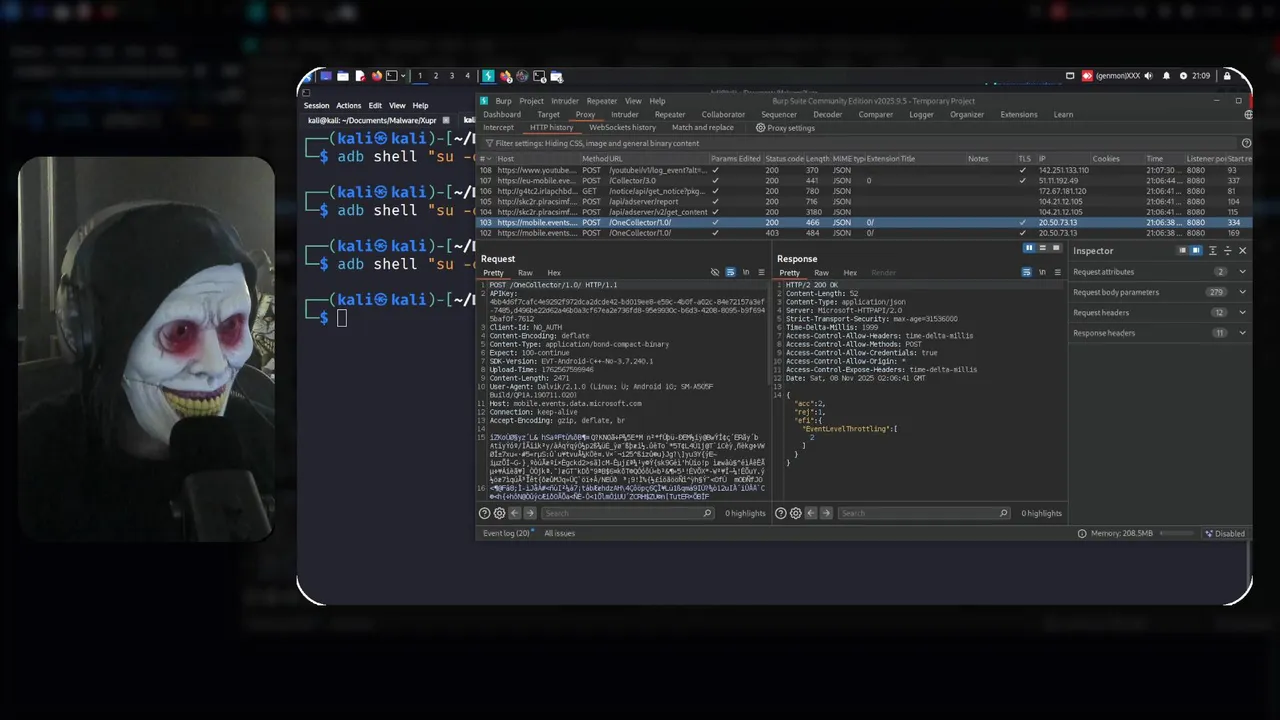Open the Match and replace sub-tab
This screenshot has height=720, width=1280.
[702, 128]
